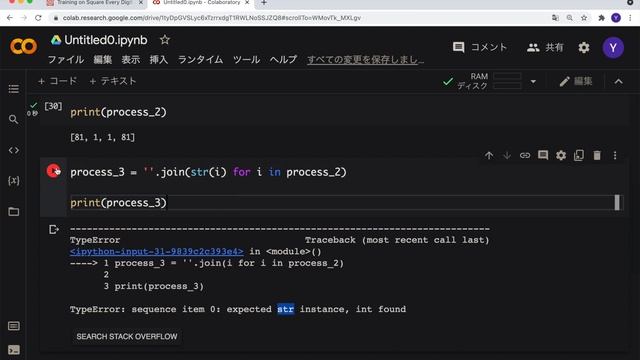Open the Y account avatar
The height and width of the screenshot is (360, 640).
tap(613, 47)
